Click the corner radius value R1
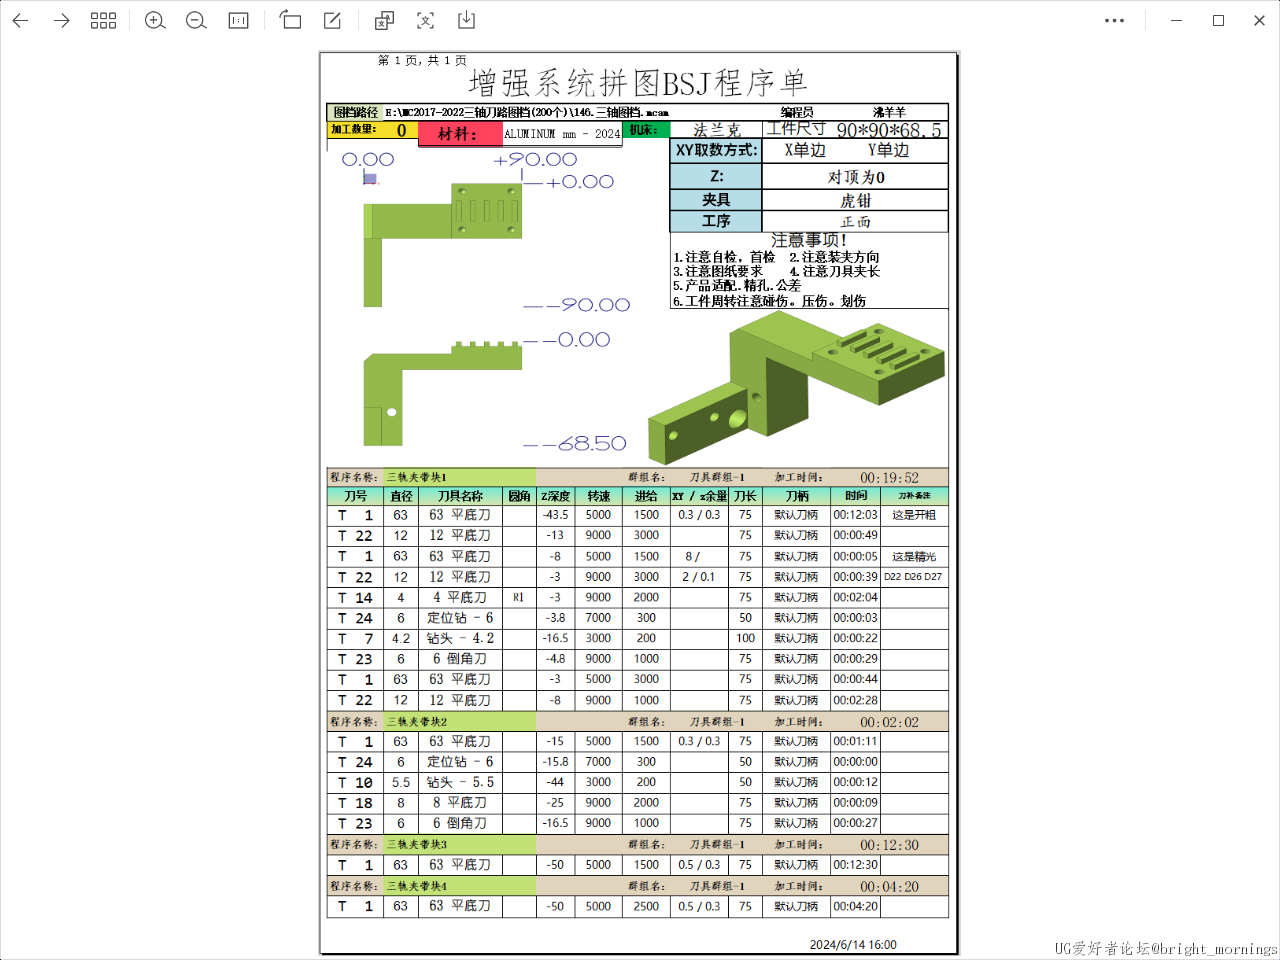The image size is (1280, 960). tap(518, 597)
